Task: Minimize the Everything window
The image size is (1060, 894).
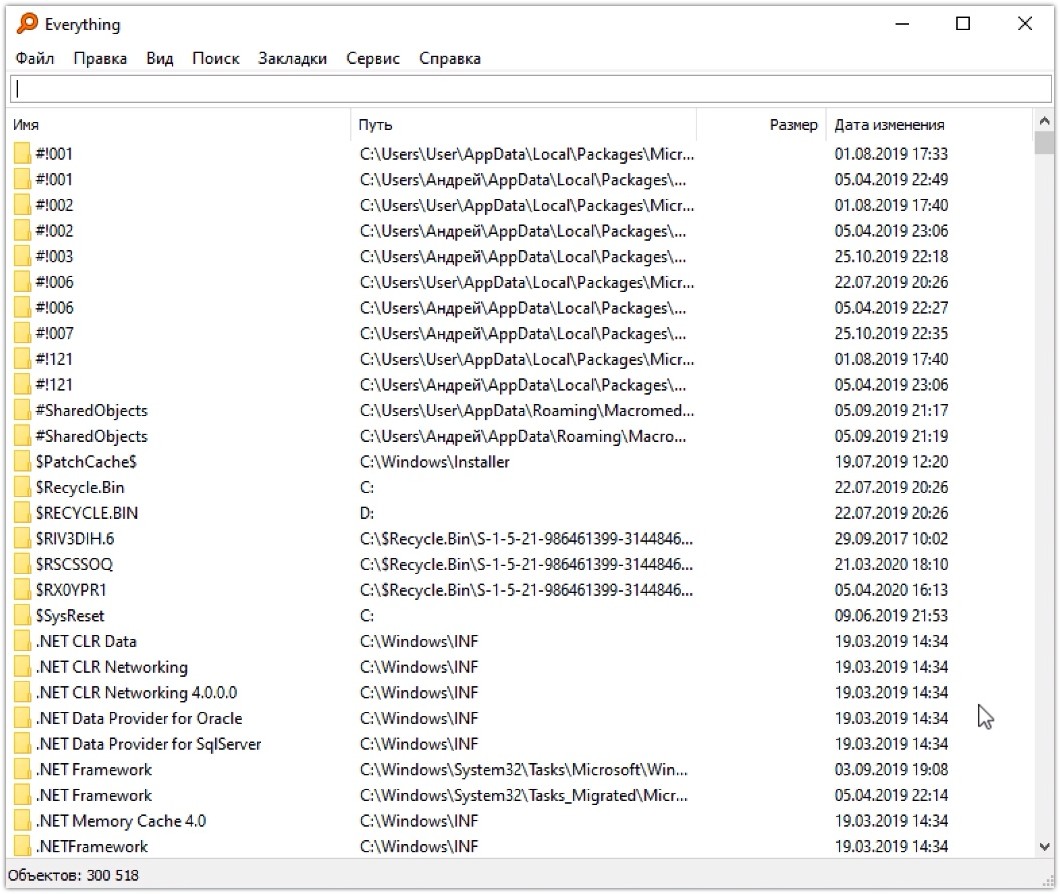Action: pyautogui.click(x=902, y=24)
